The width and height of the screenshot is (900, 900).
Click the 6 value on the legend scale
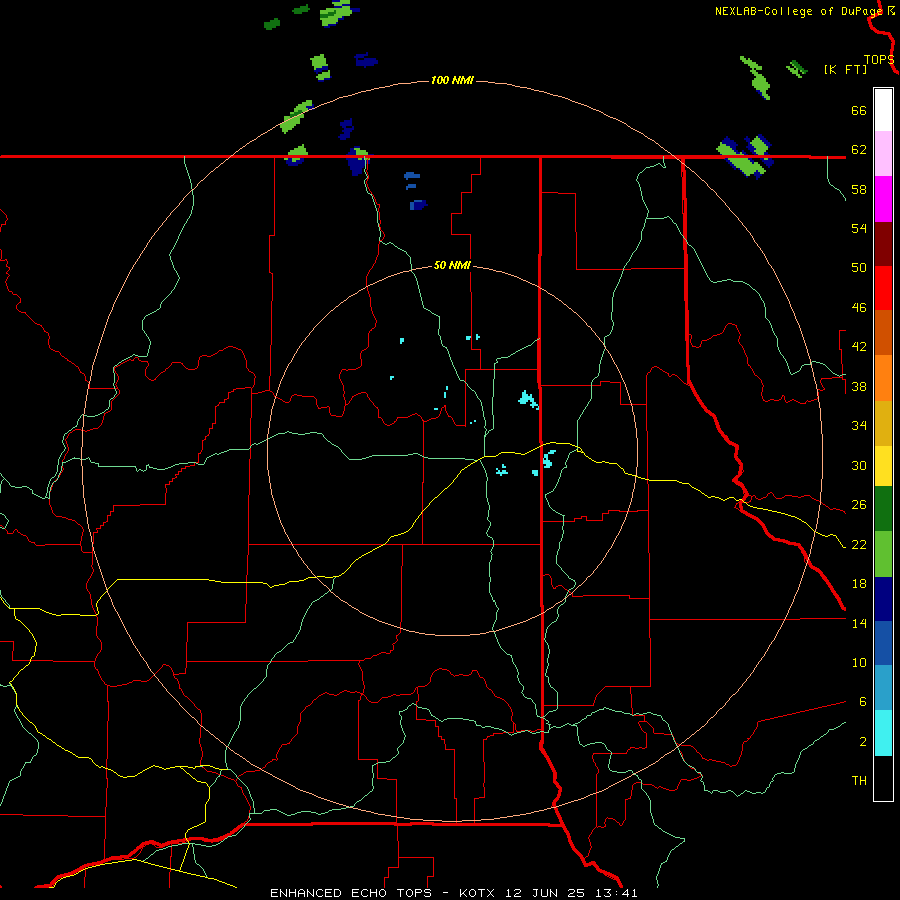tap(862, 702)
